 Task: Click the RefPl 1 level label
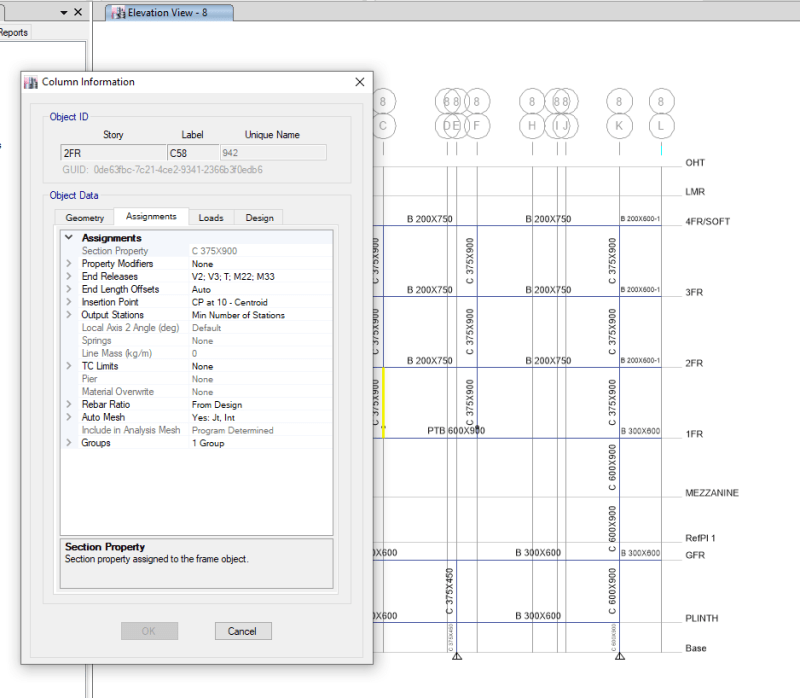point(700,538)
